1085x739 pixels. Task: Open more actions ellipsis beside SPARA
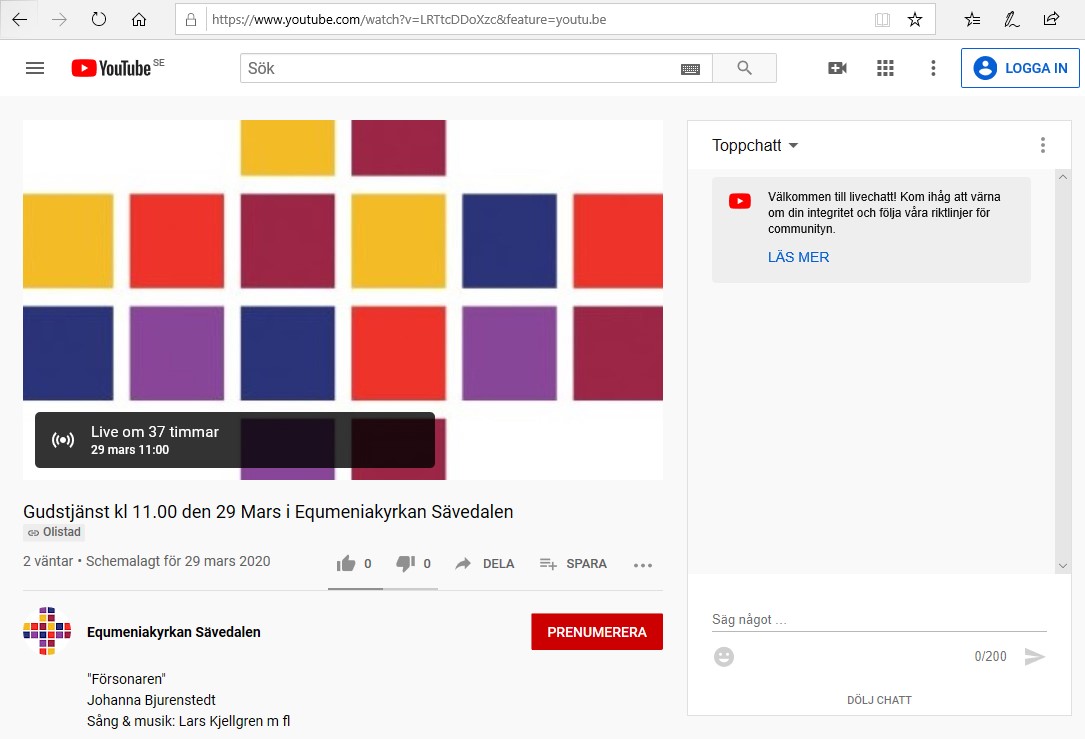coord(643,565)
